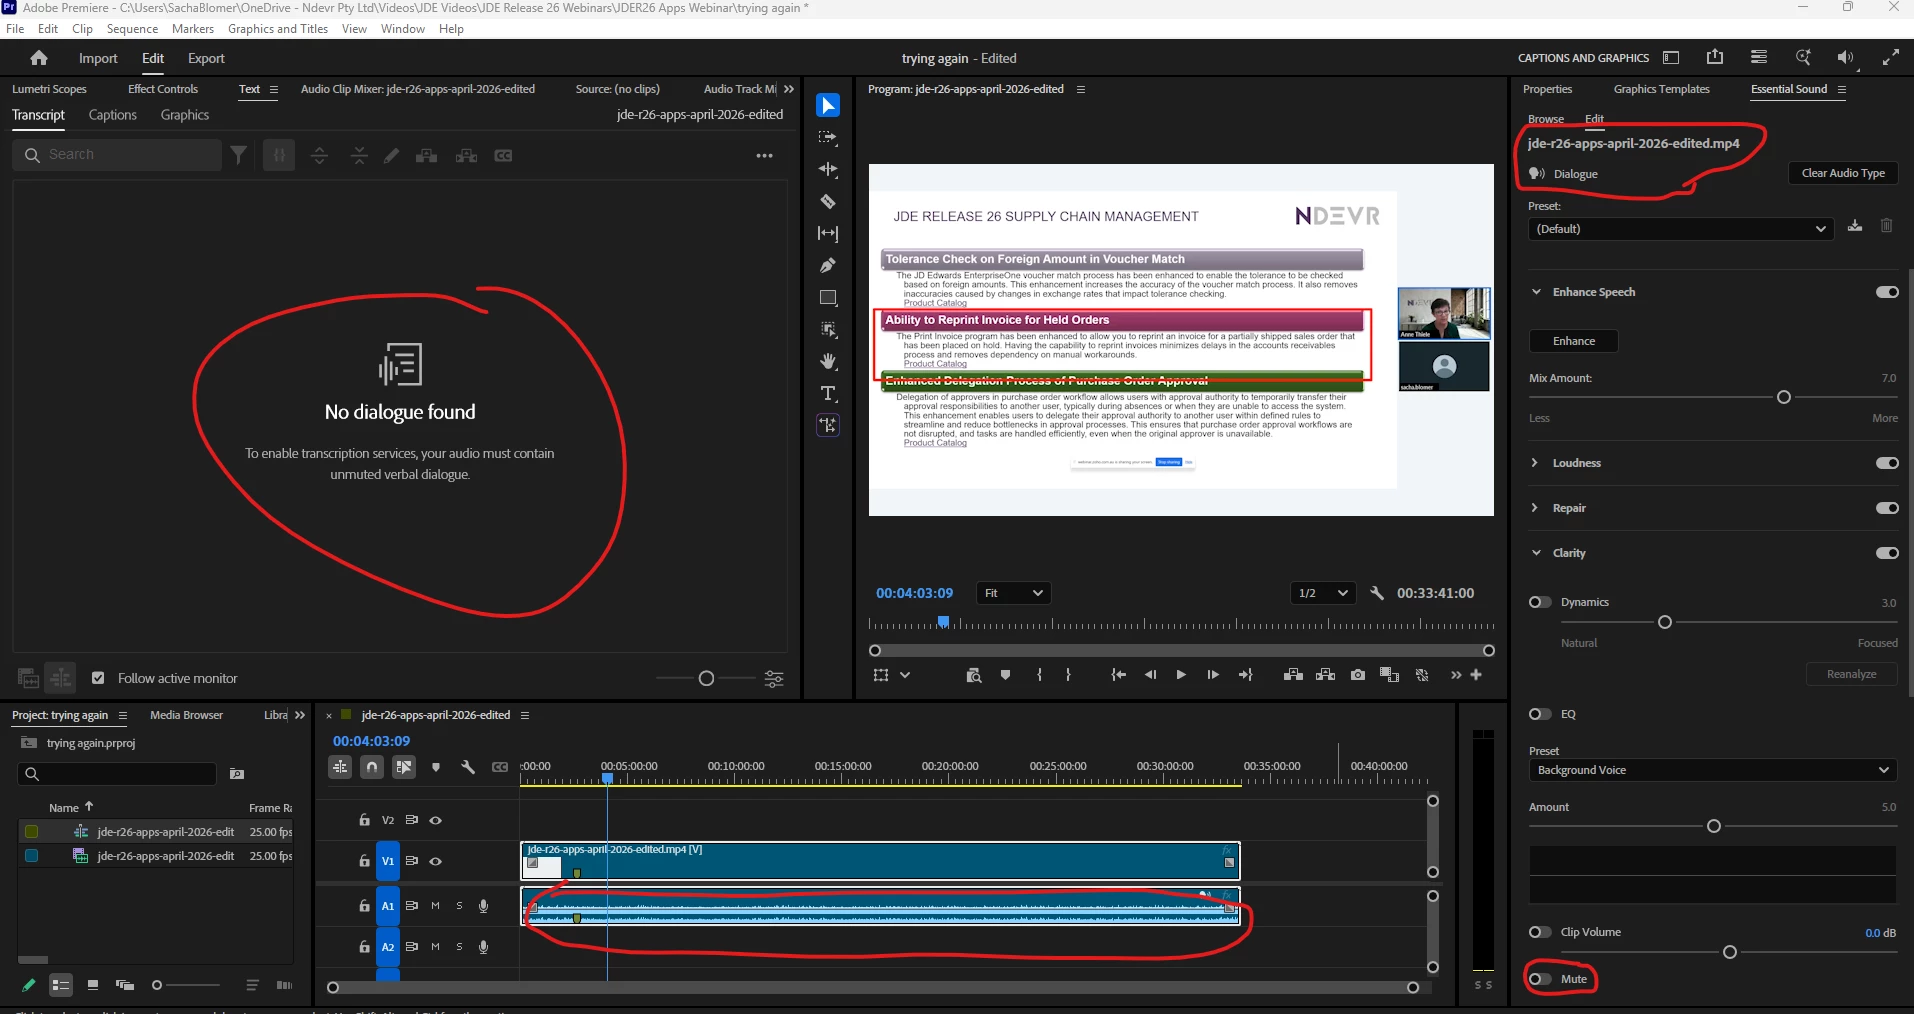Viewport: 1914px width, 1014px height.
Task: Open Program Monitor button editor plus
Action: pyautogui.click(x=1476, y=675)
